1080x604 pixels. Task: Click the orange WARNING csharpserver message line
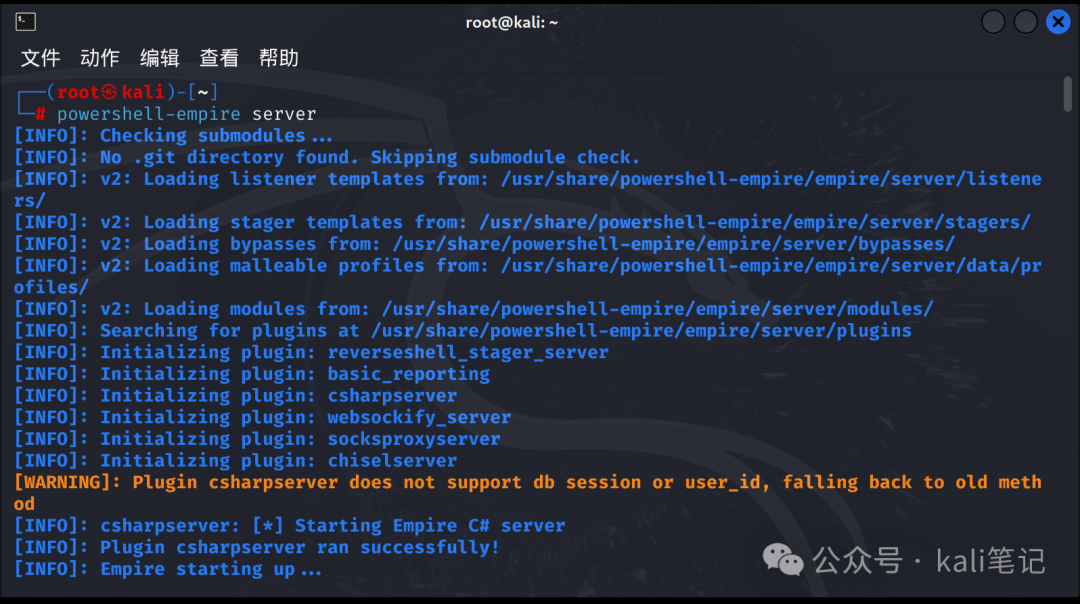[528, 493]
